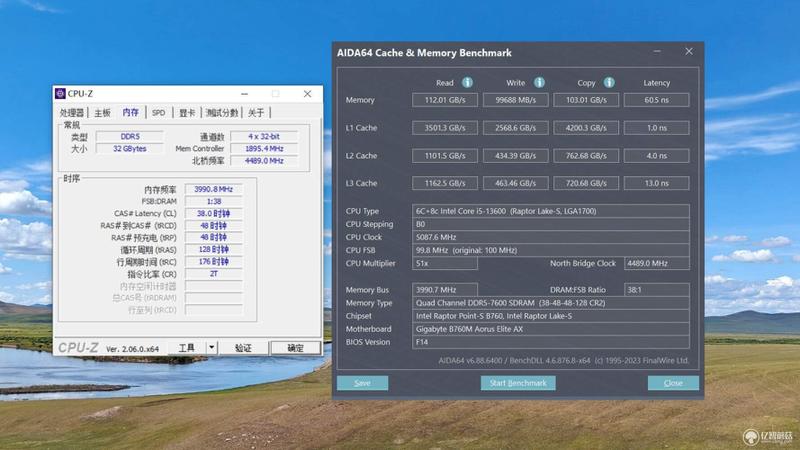This screenshot has width=800, height=450.
Task: Click the DDR5 type value in CPU-Z
Action: click(x=130, y=136)
